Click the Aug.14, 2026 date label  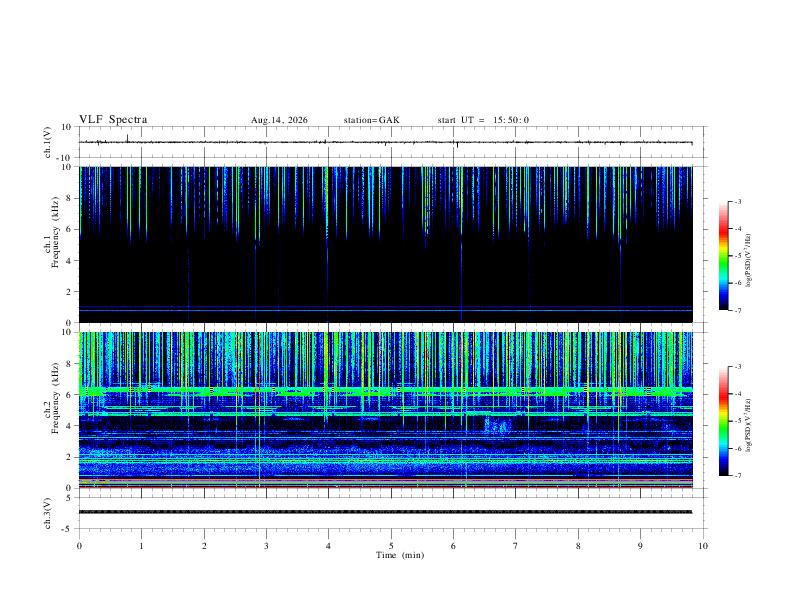coord(279,120)
